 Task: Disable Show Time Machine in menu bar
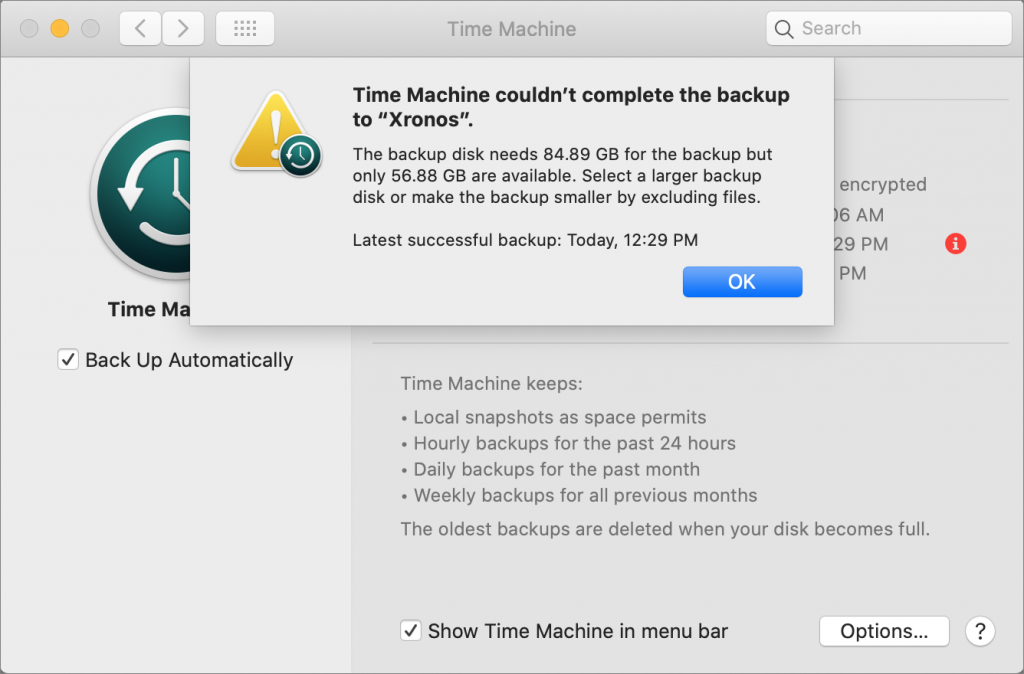(410, 631)
